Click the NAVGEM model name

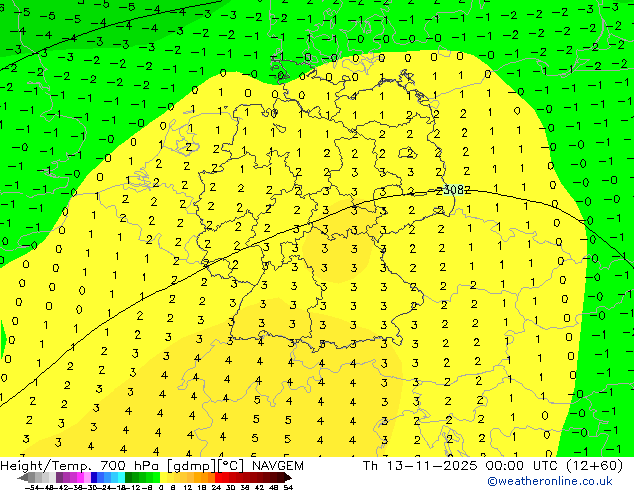[x=277, y=466]
